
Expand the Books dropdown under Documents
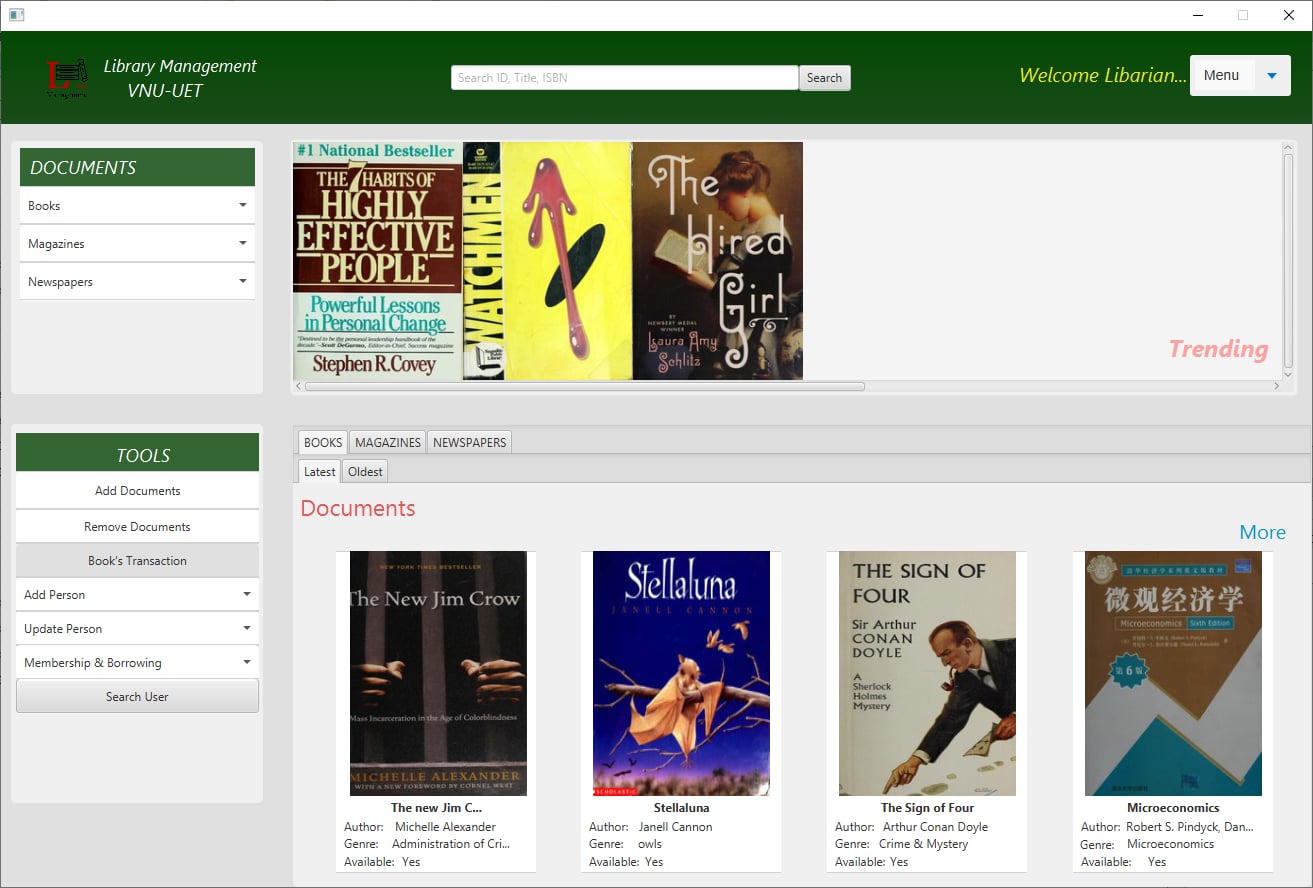137,206
